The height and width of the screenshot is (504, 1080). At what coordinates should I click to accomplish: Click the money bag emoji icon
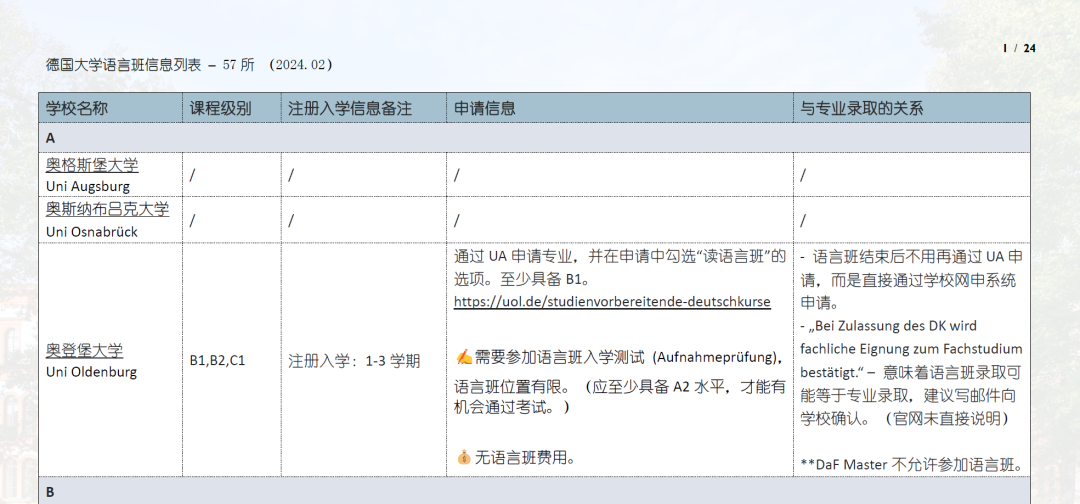[x=463, y=458]
